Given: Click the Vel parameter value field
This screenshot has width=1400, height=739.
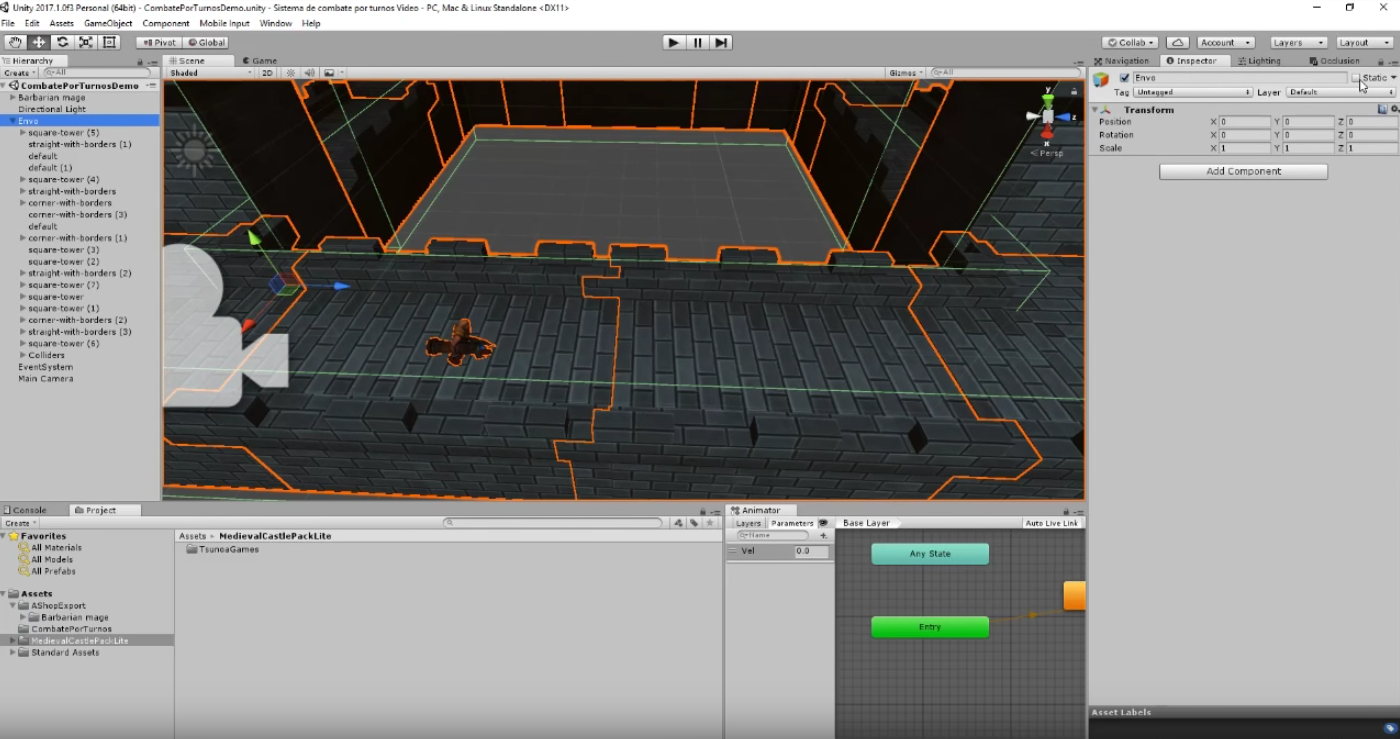Looking at the screenshot, I should coord(811,551).
